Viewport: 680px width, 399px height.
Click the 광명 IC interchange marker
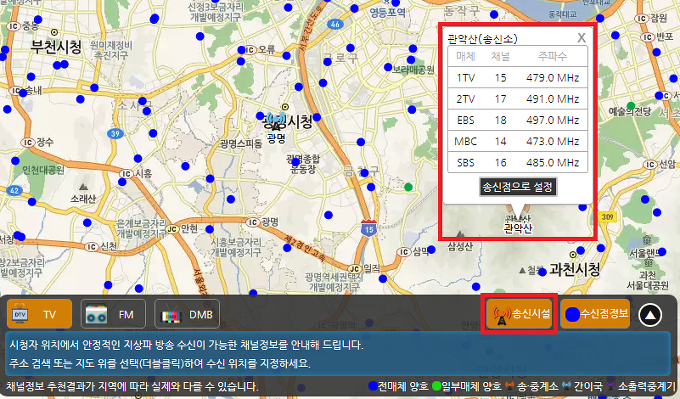[x=253, y=222]
